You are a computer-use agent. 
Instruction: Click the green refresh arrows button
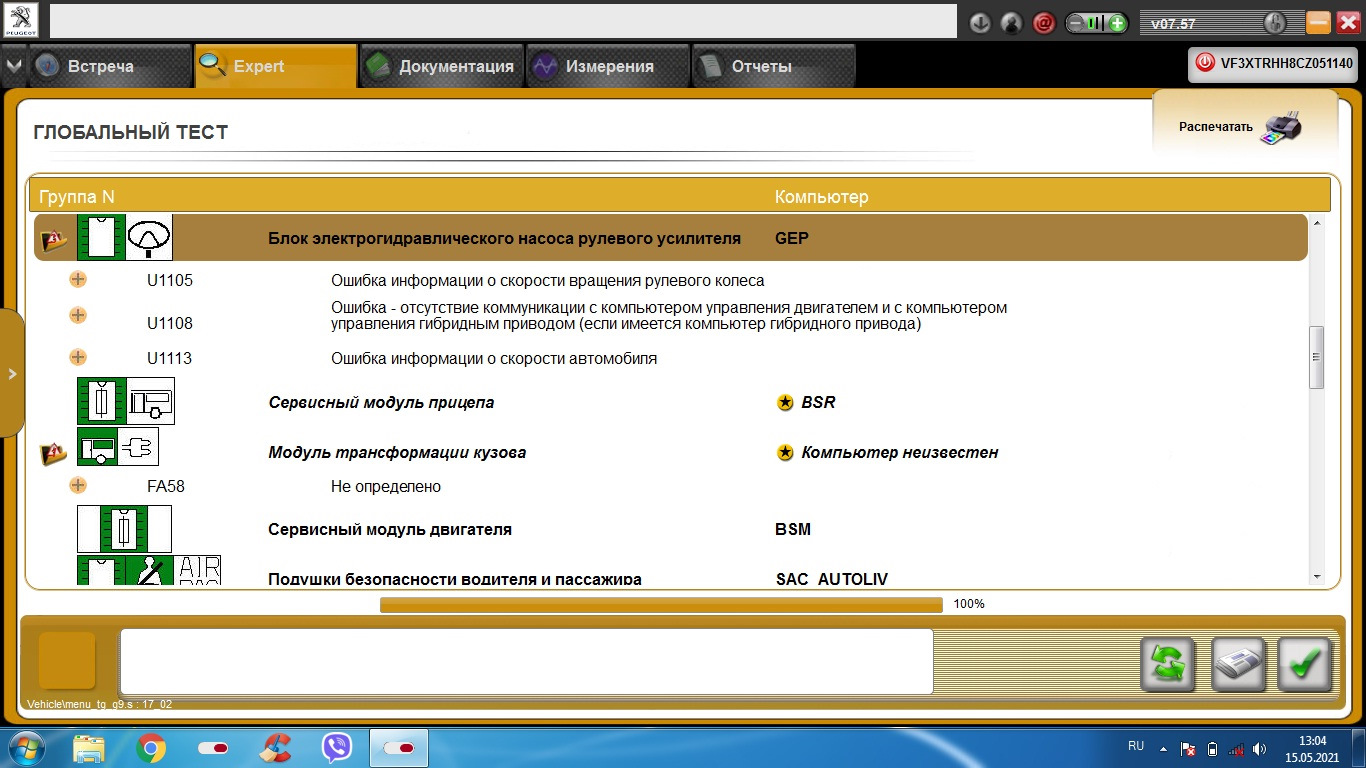pos(1168,664)
